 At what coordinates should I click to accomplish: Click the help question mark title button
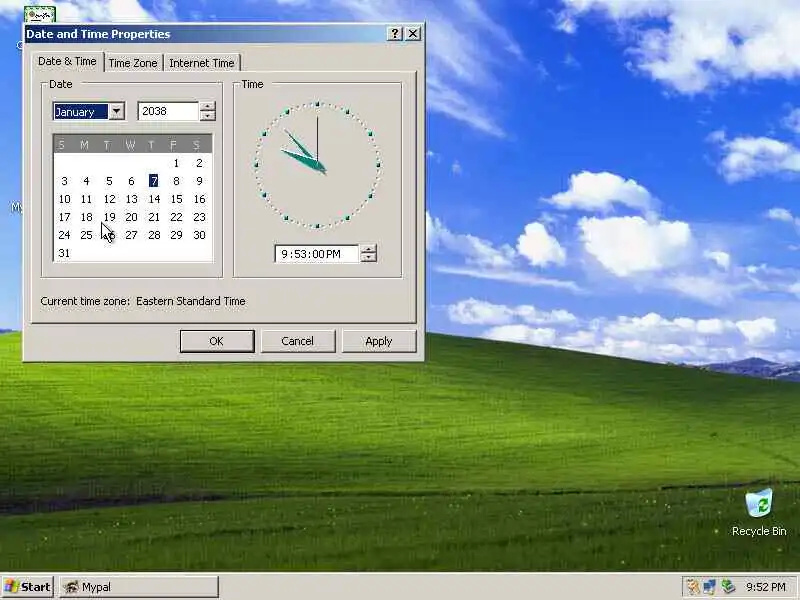(394, 34)
